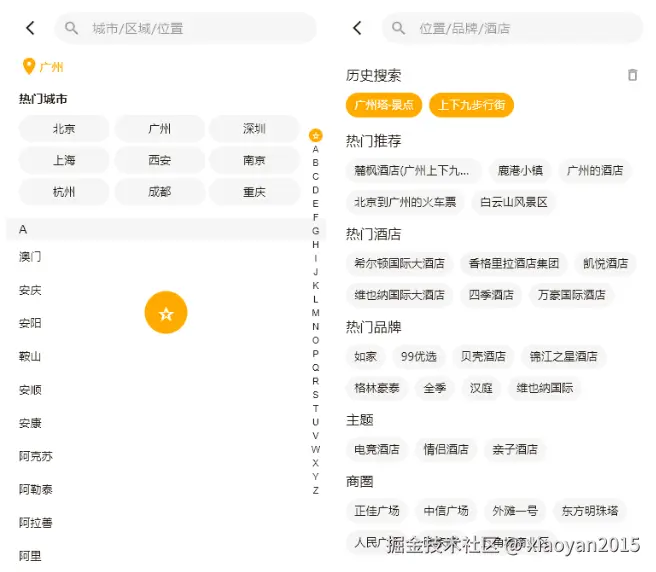The image size is (656, 572).
Task: Select hotel 维也纳国际大酒店
Action: [x=399, y=295]
